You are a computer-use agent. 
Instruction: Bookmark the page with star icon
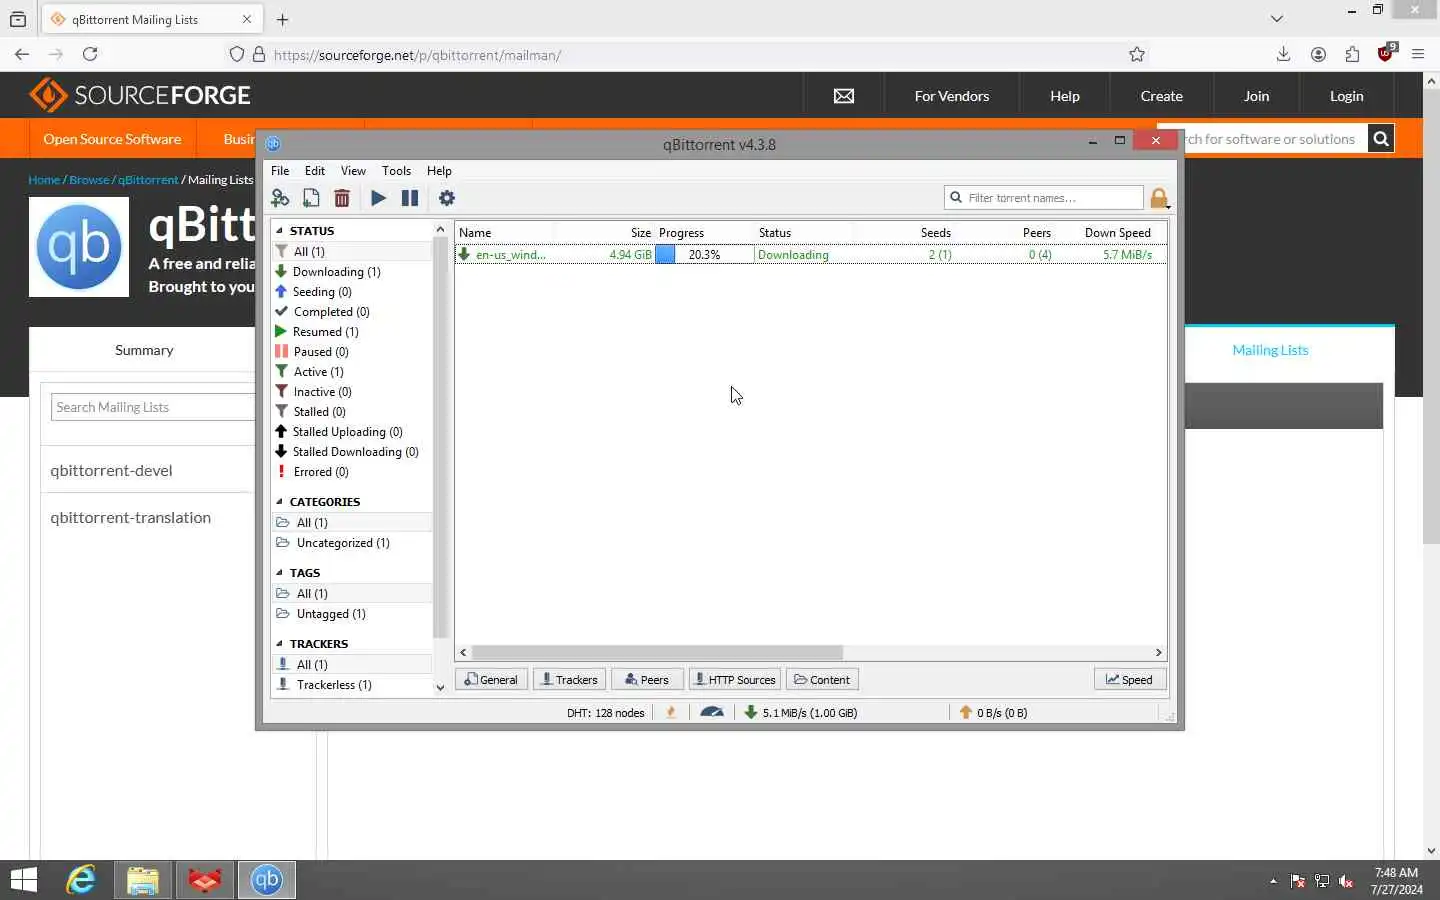coord(1137,55)
